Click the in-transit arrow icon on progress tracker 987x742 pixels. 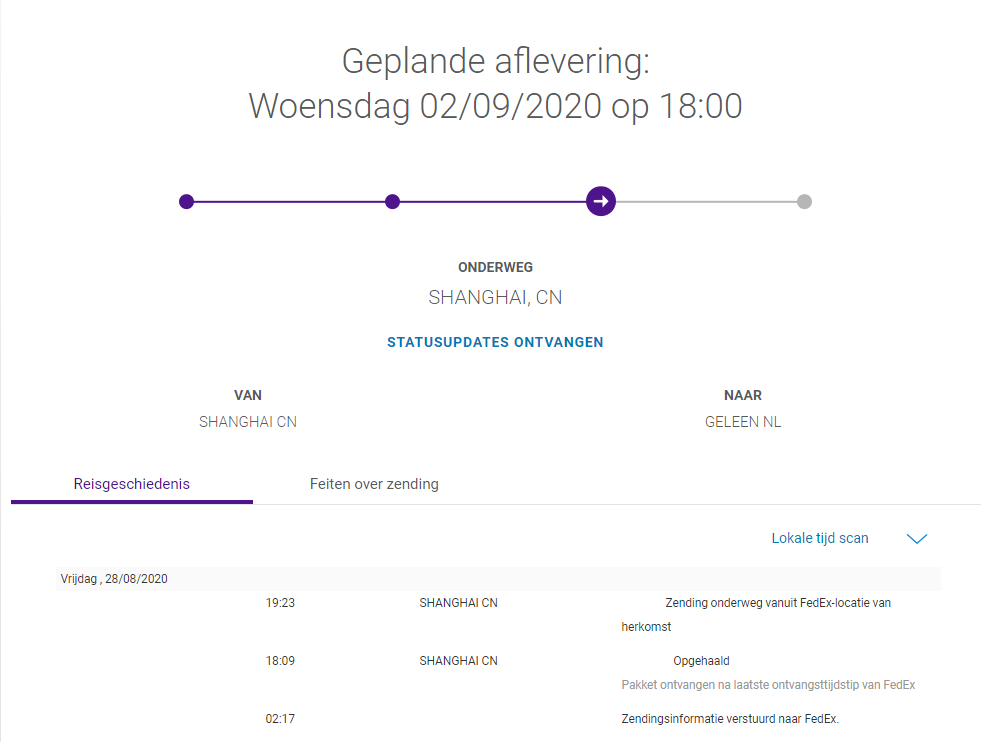tap(601, 201)
